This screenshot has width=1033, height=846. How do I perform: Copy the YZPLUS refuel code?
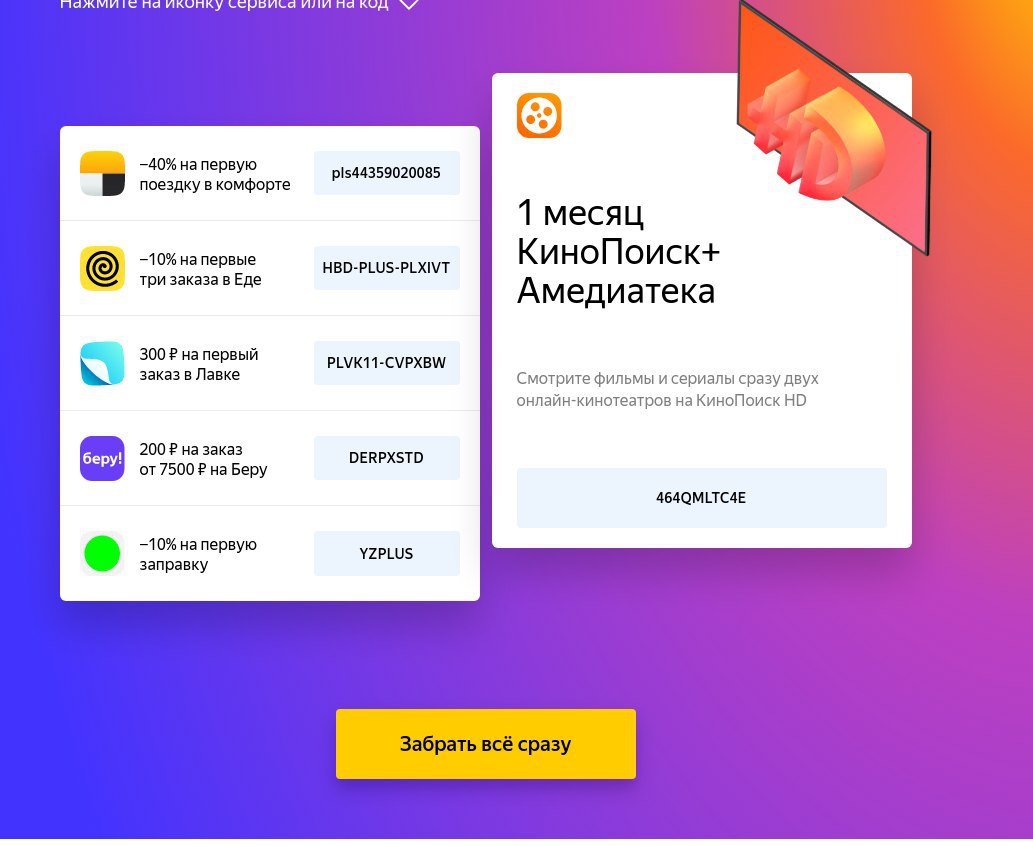[387, 553]
